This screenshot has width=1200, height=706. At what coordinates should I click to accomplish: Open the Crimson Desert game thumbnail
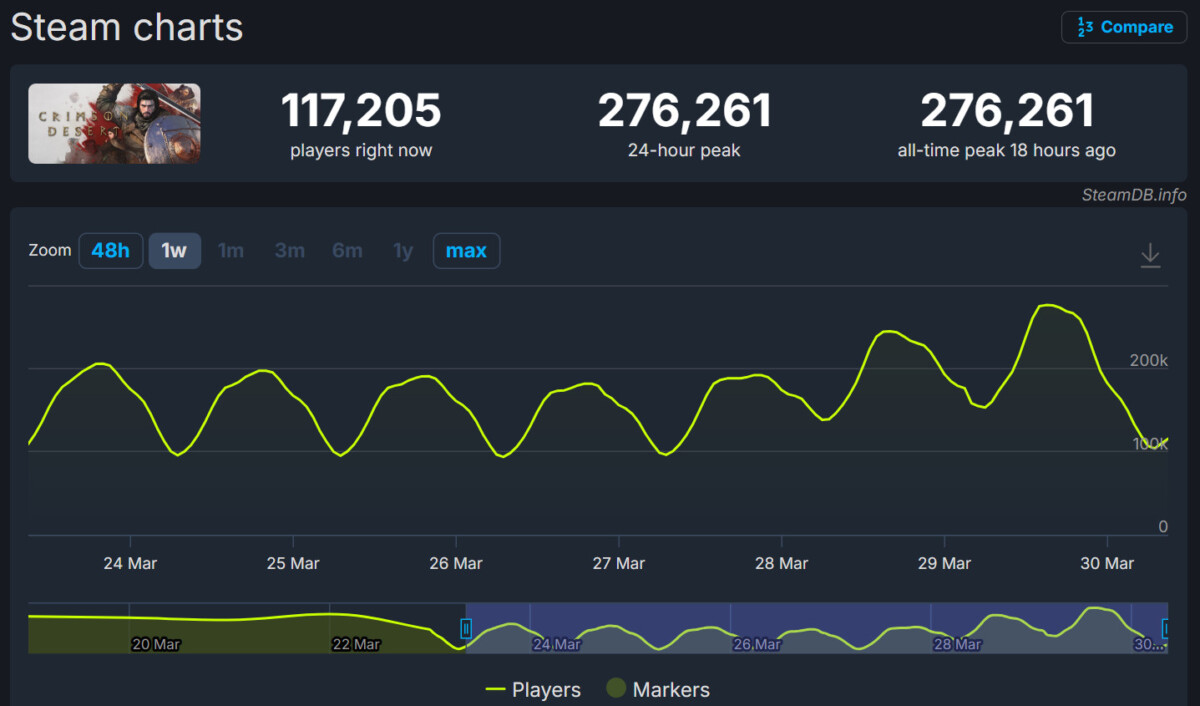point(114,123)
